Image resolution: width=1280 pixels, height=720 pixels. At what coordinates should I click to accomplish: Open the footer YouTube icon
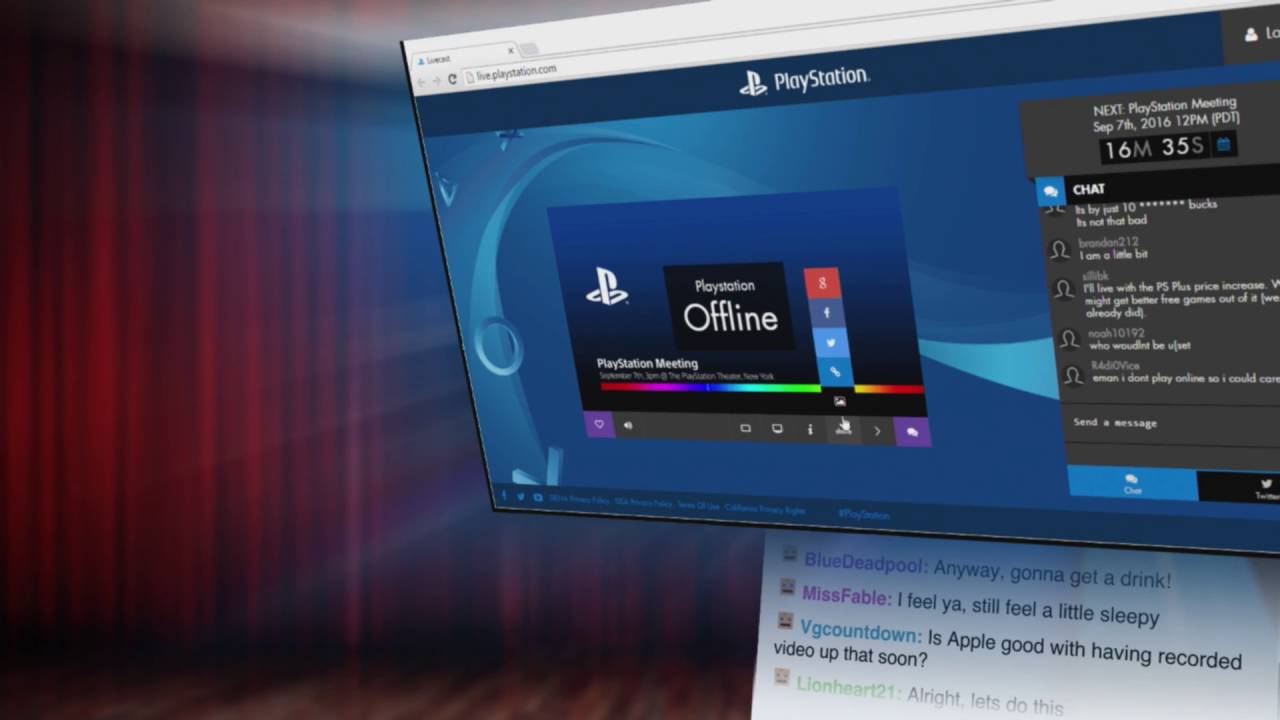pyautogui.click(x=538, y=497)
